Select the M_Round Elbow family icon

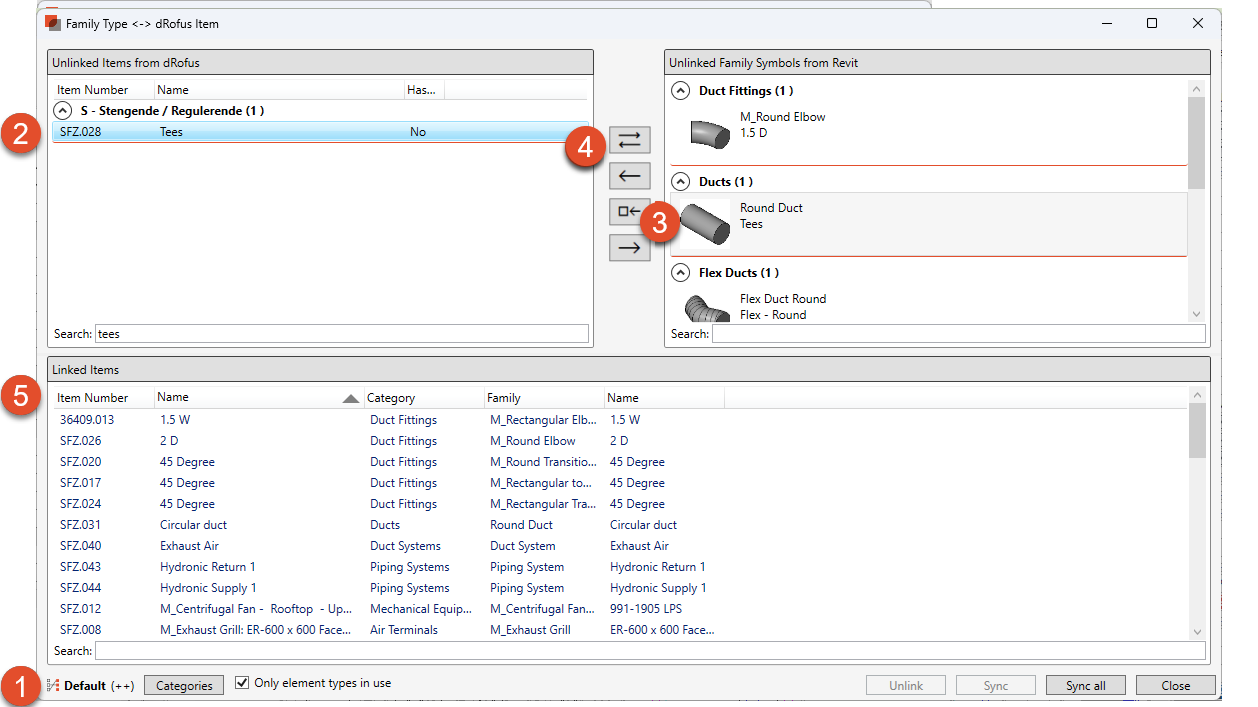710,132
